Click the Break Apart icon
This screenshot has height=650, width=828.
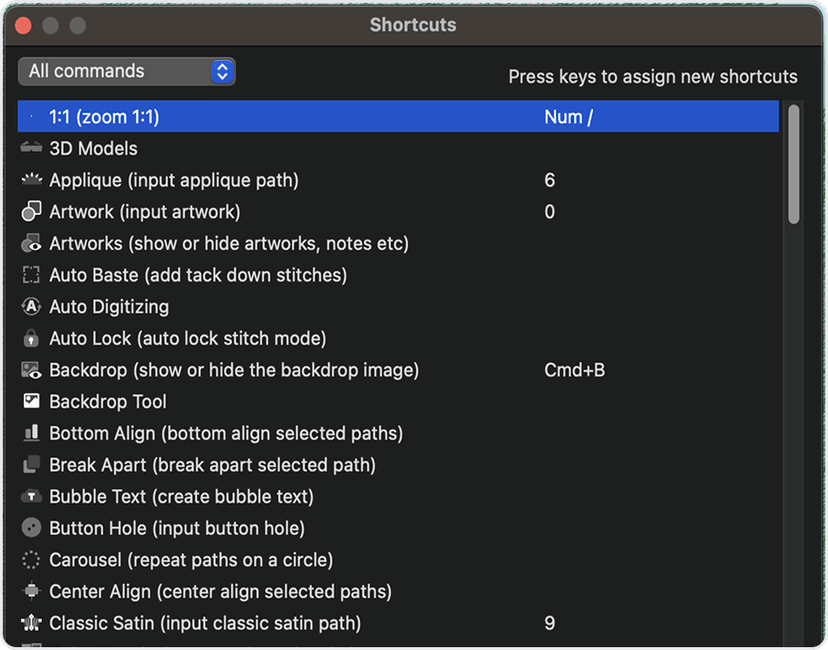31,465
